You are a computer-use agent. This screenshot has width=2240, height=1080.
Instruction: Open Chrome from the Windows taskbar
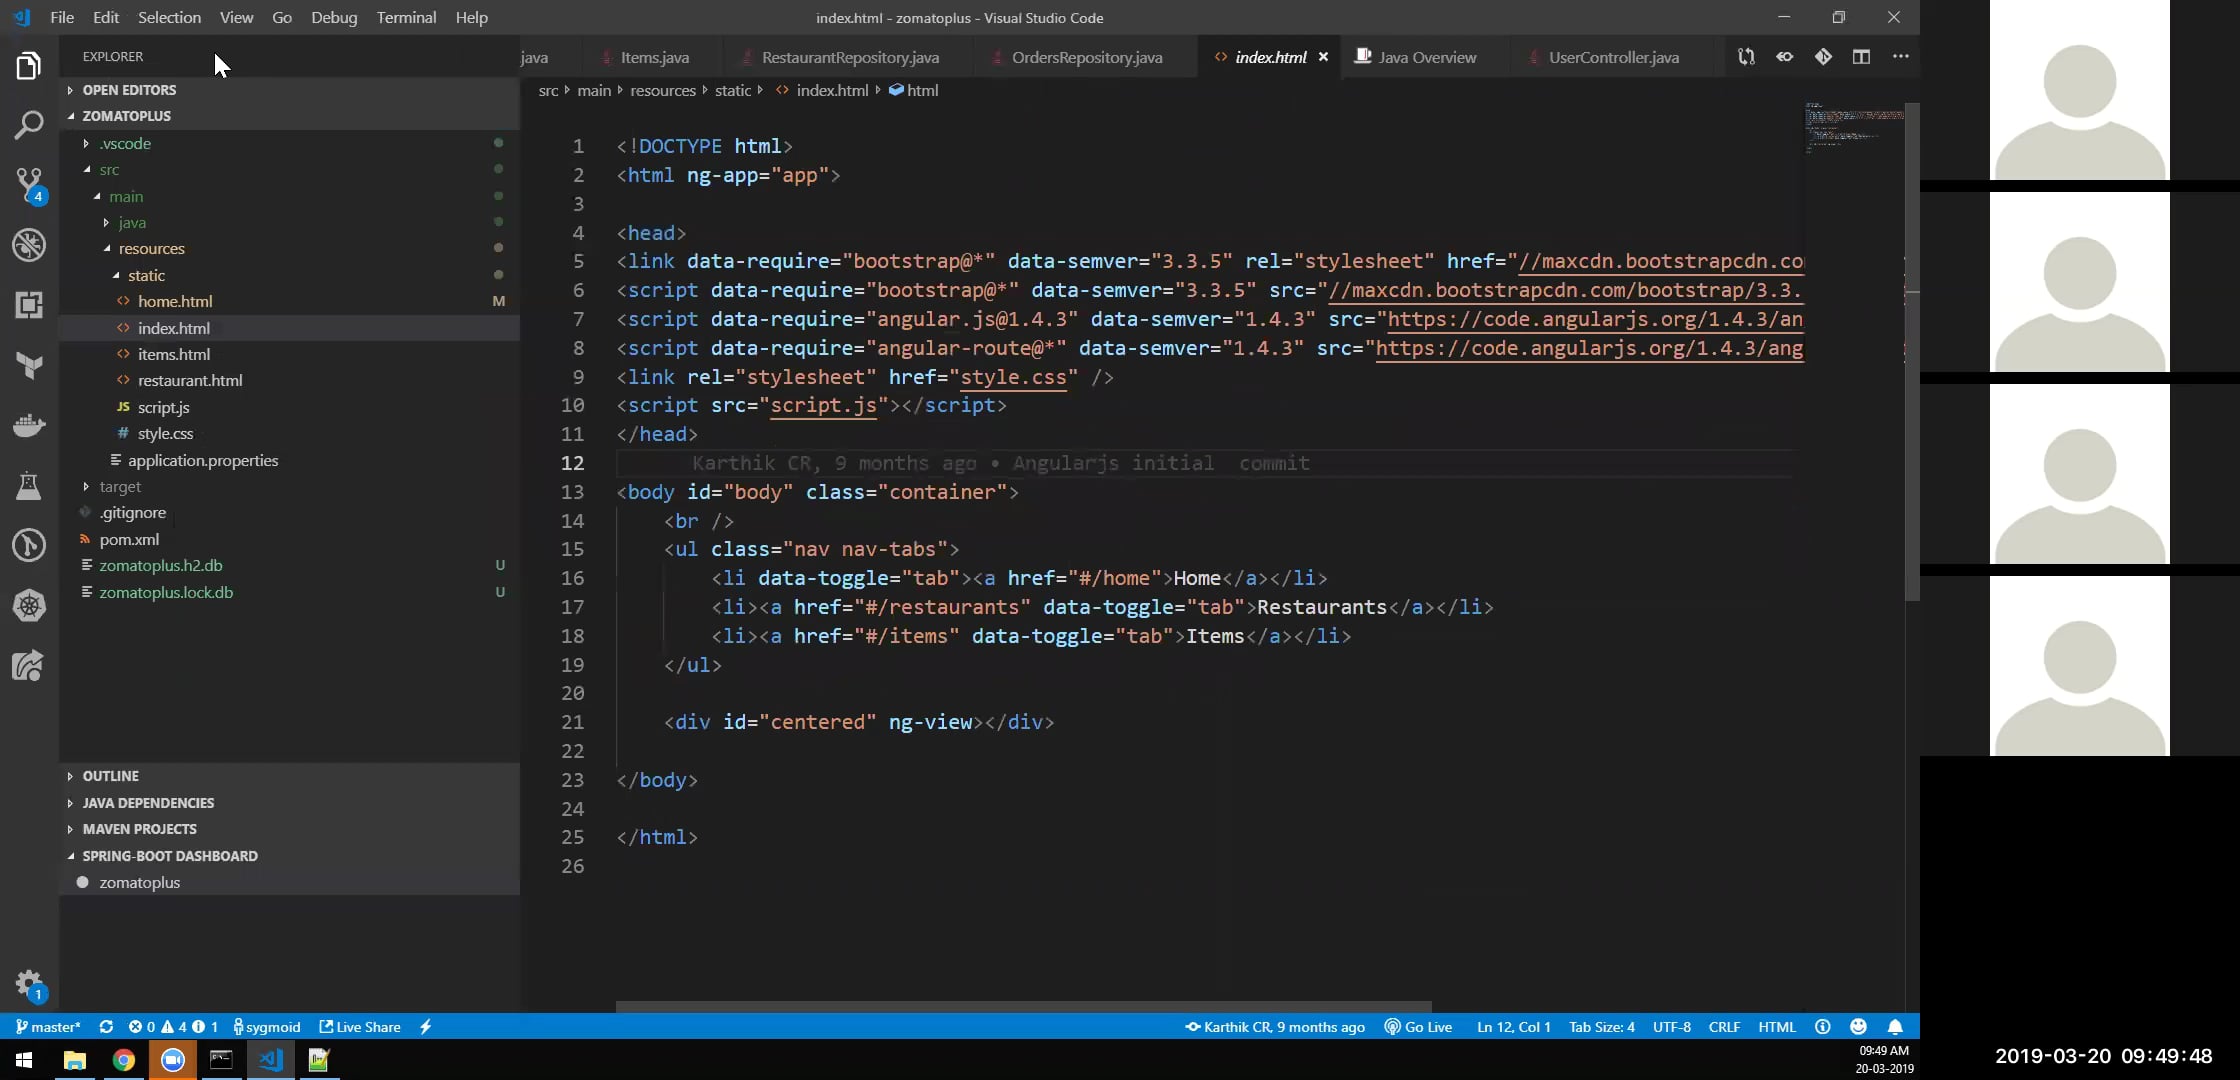pos(124,1060)
